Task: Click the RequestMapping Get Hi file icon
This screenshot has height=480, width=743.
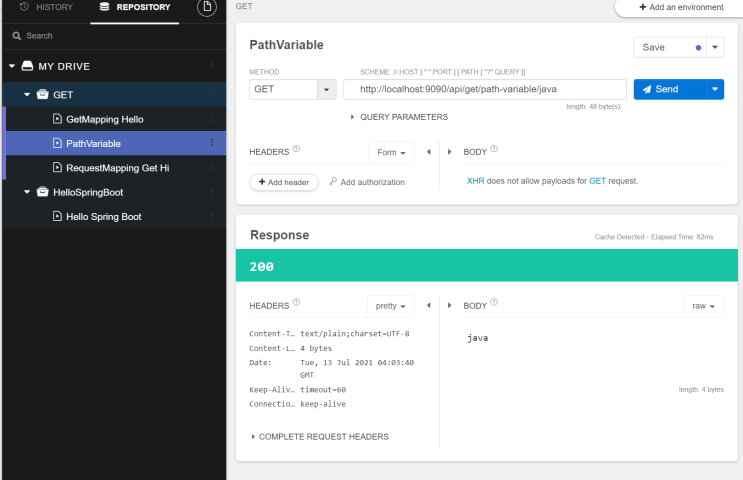Action: (57, 167)
